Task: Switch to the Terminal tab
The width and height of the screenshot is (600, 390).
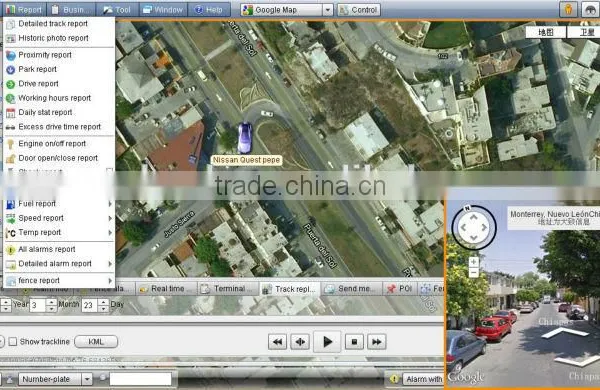Action: pyautogui.click(x=228, y=289)
